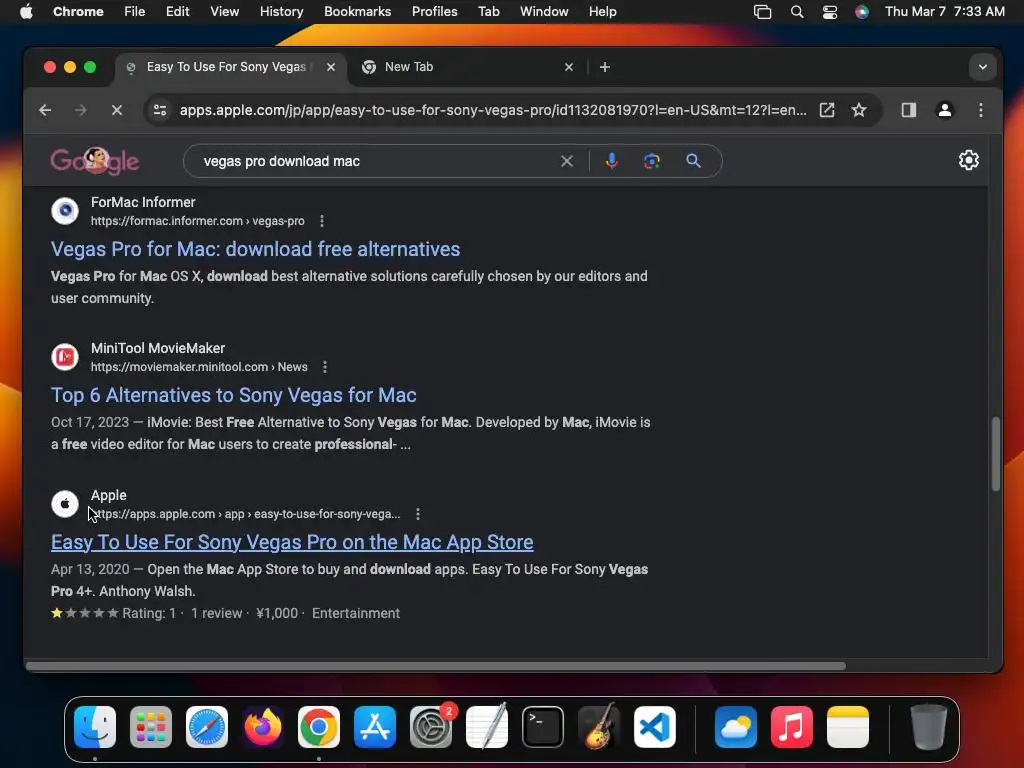Open Music app from the Dock
Screen dimensions: 1024x768
coord(792,727)
